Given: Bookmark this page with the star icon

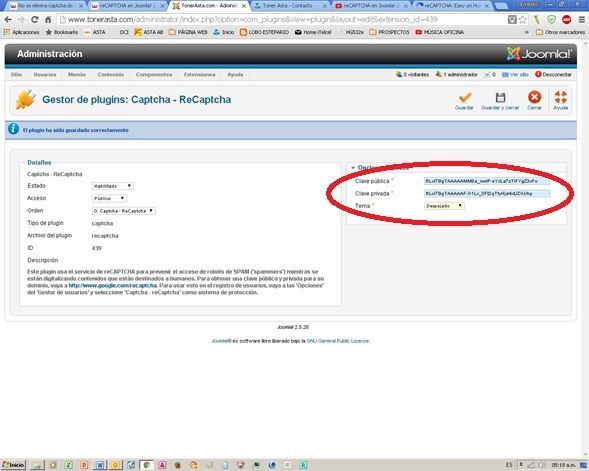Looking at the screenshot, I should [523, 20].
